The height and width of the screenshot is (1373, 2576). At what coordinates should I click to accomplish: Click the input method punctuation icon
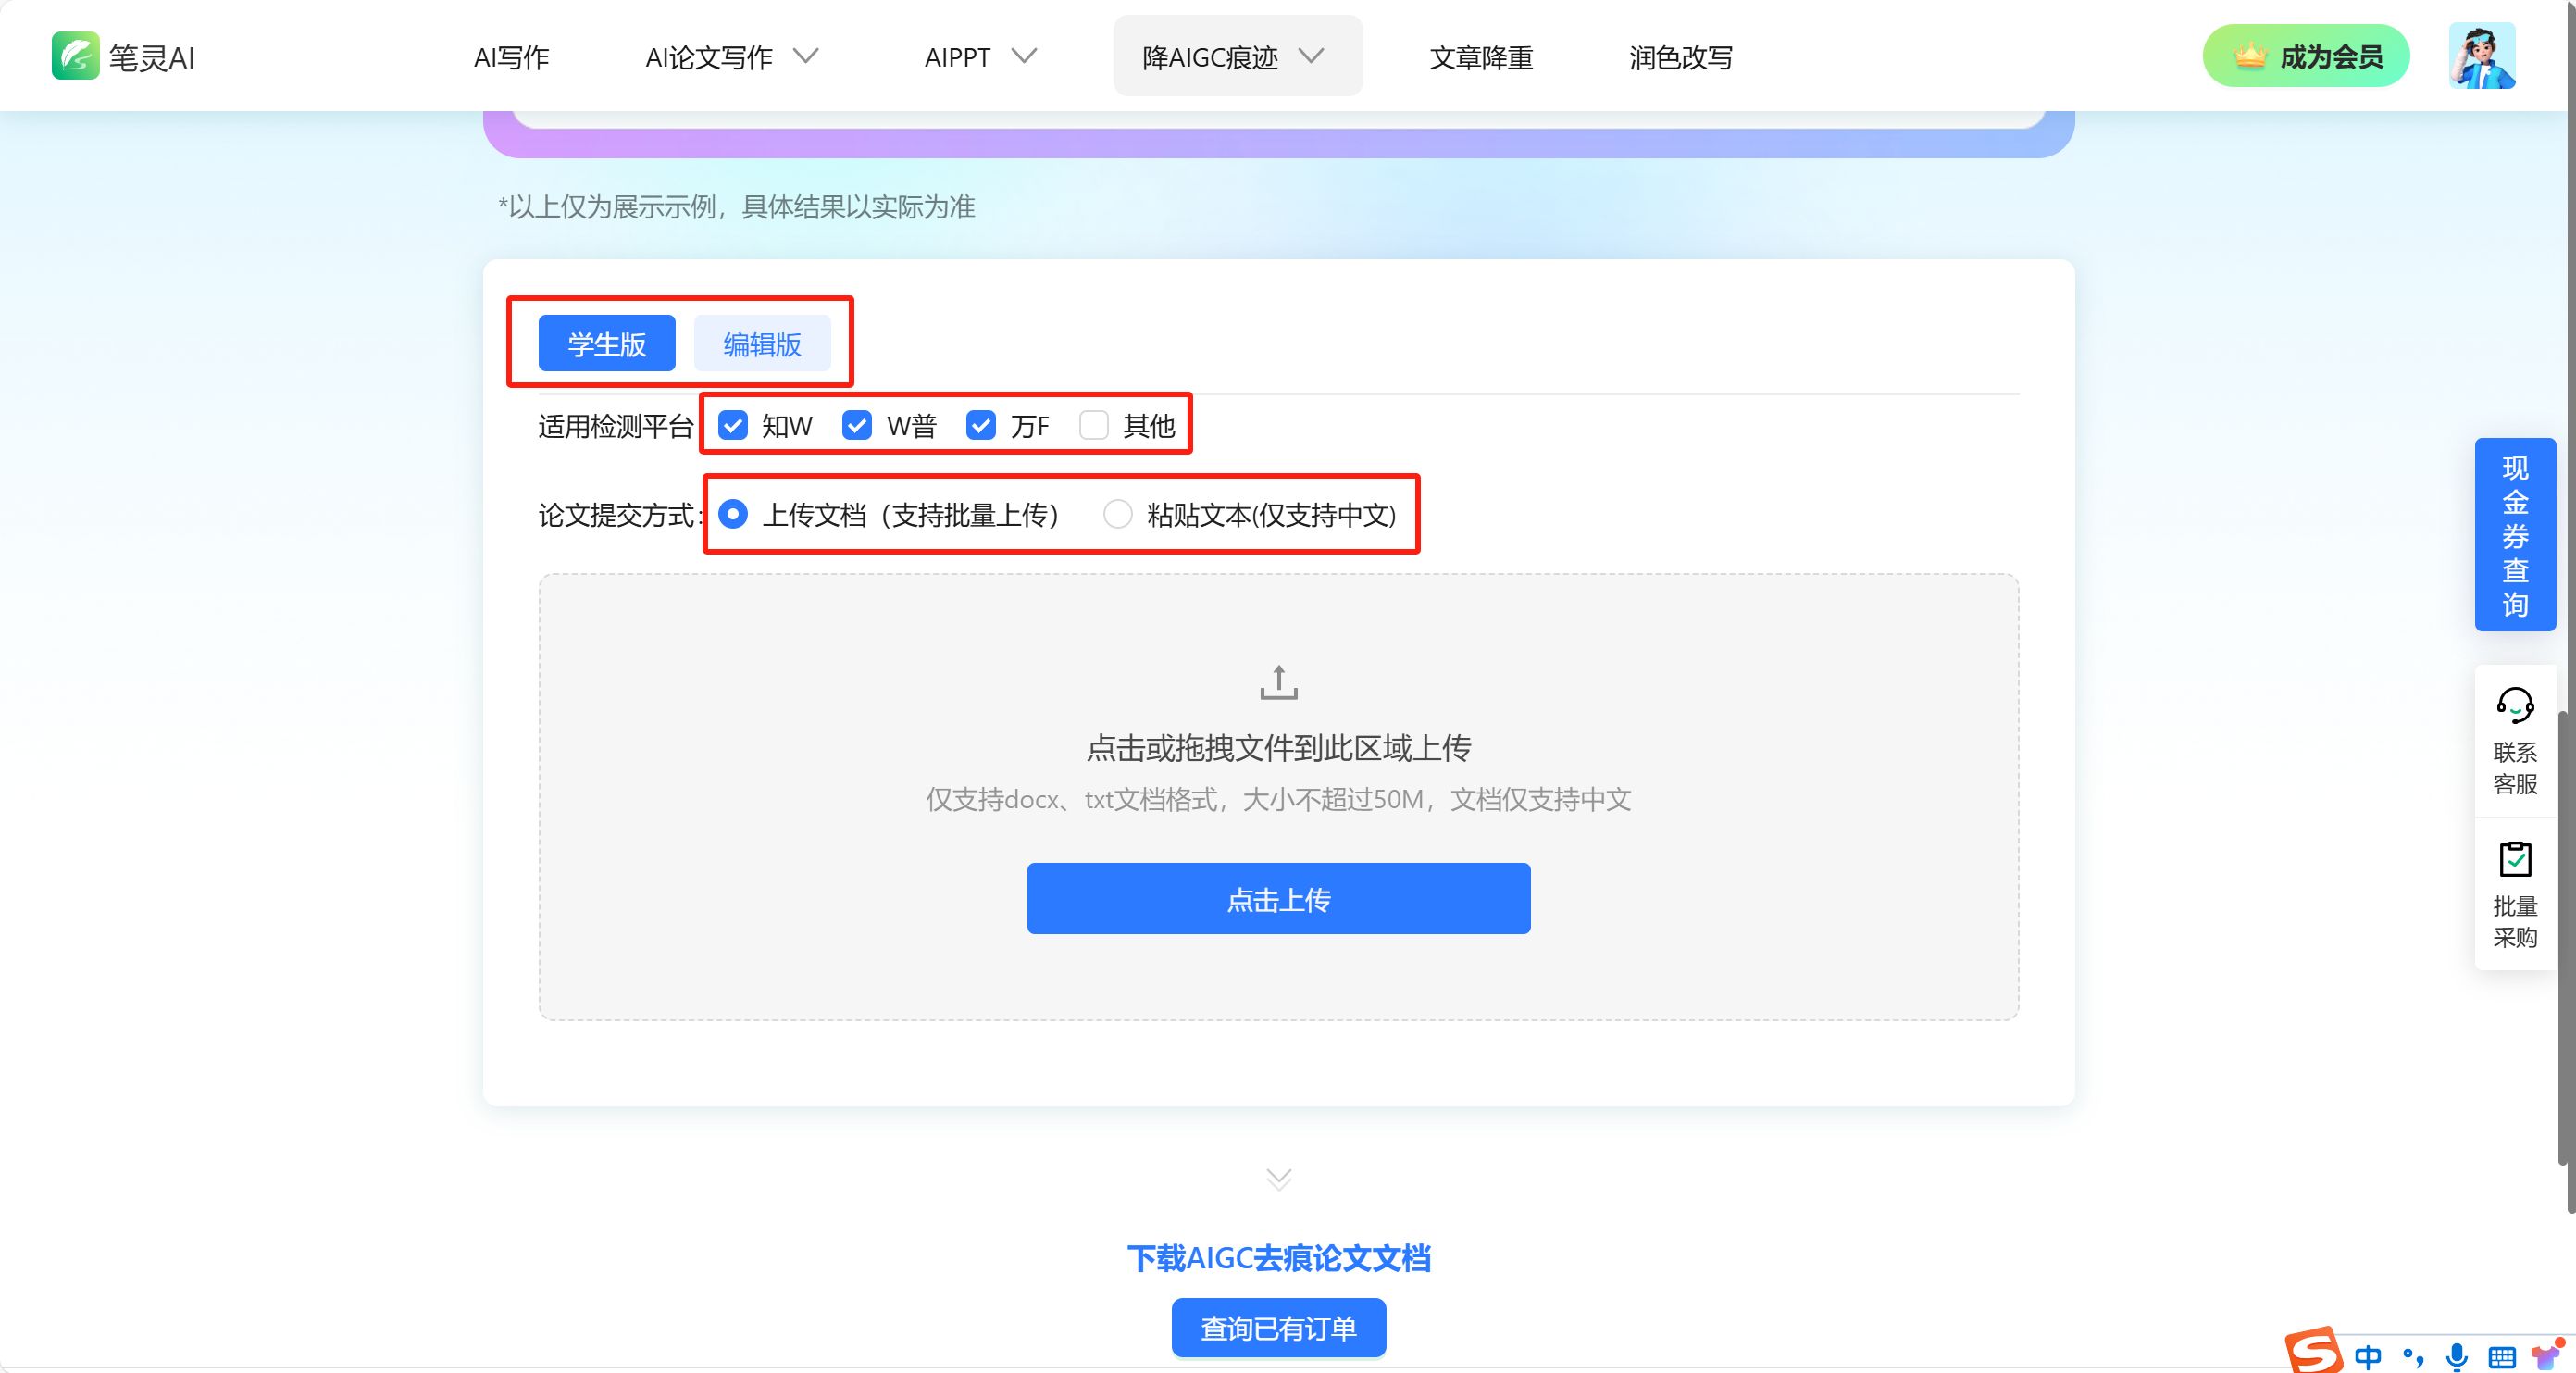tap(2413, 1357)
